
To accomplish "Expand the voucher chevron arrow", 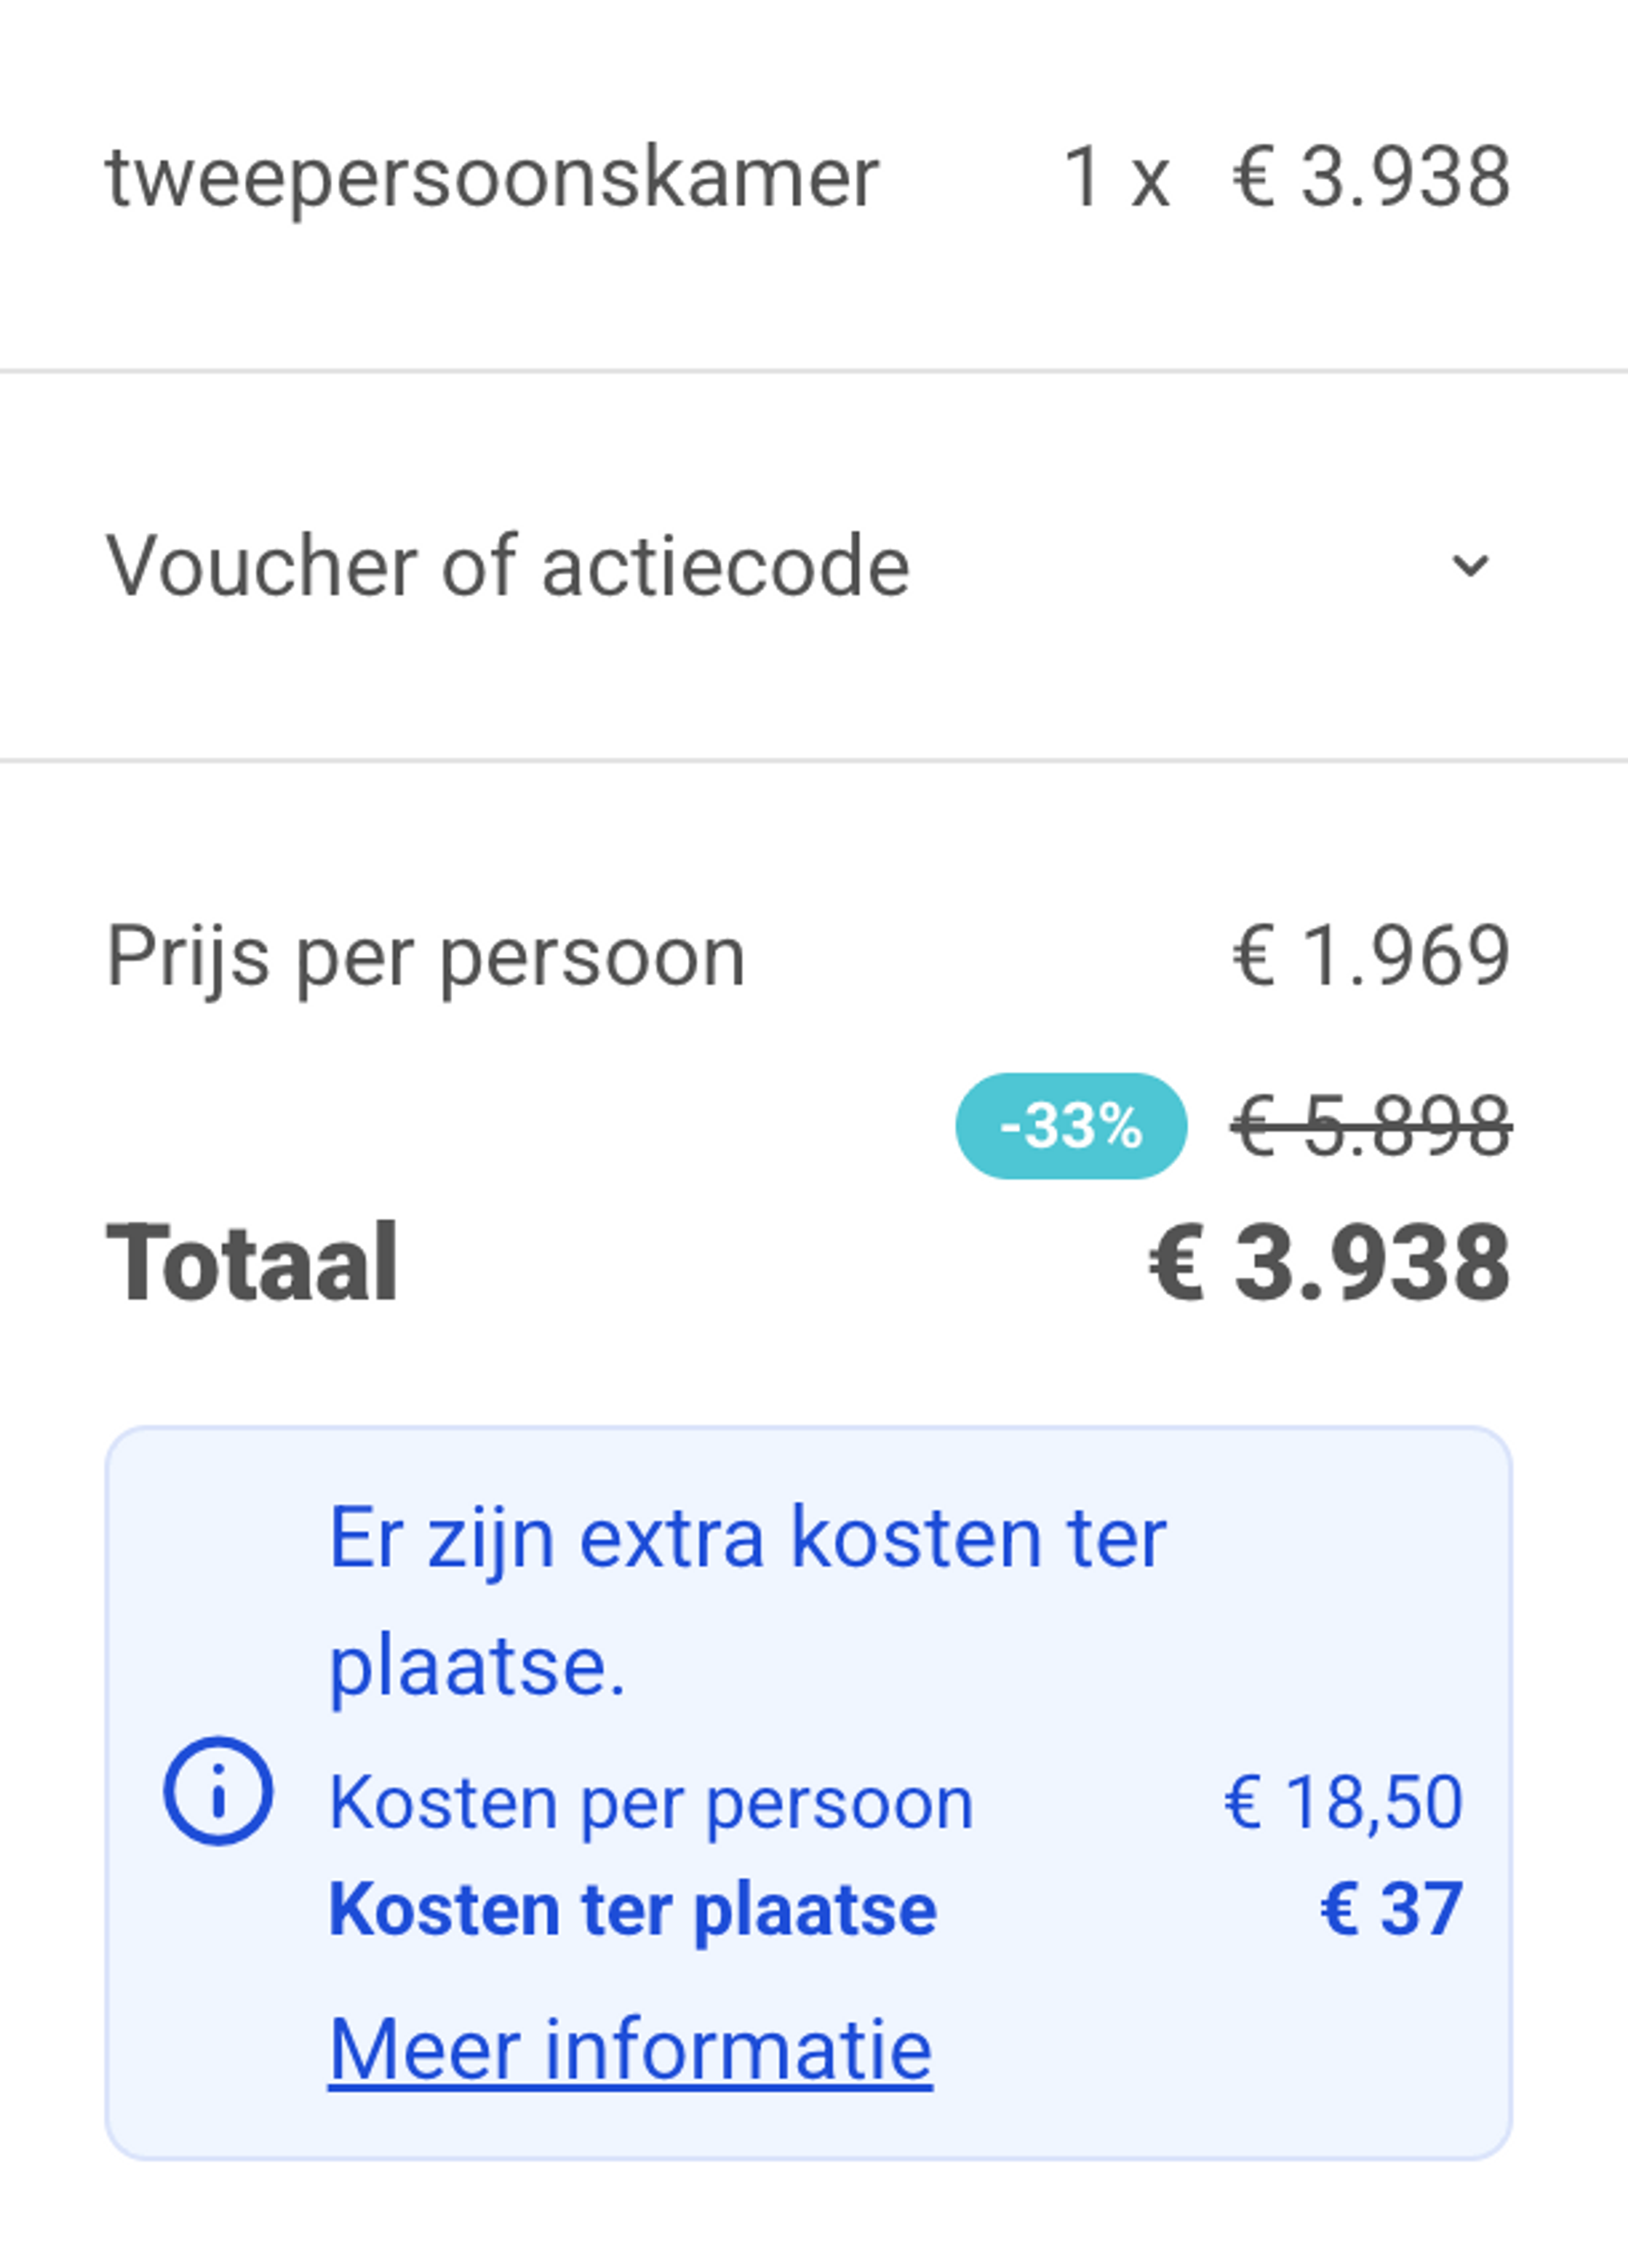I will pos(1470,566).
